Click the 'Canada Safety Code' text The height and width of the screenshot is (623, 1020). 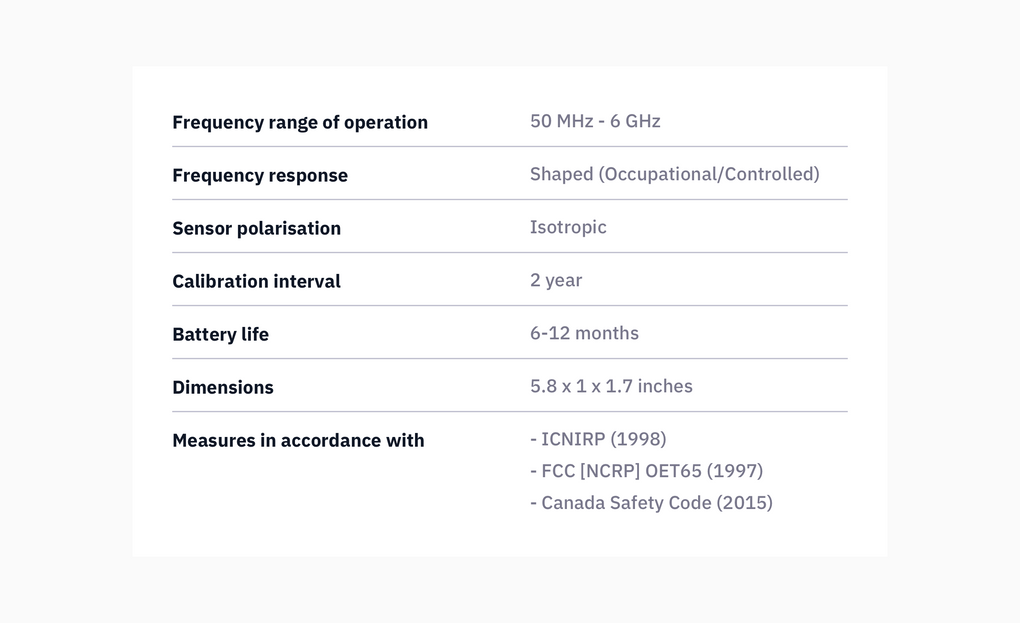point(626,503)
